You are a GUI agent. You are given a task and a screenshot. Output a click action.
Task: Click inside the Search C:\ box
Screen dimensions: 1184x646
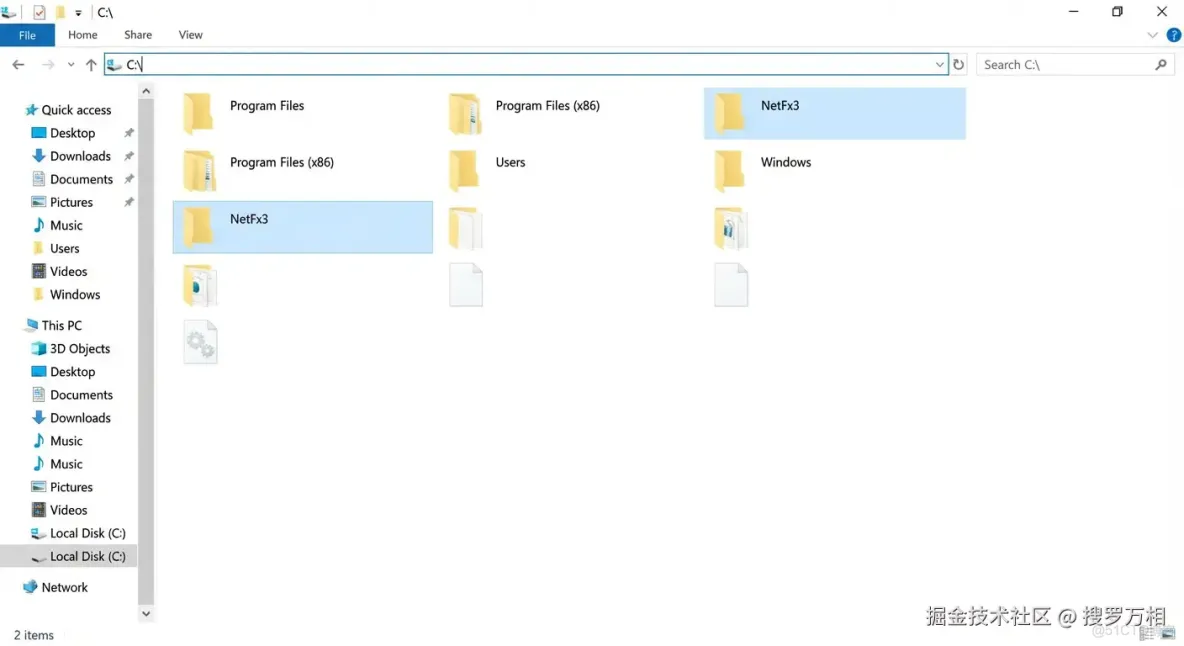(1060, 64)
